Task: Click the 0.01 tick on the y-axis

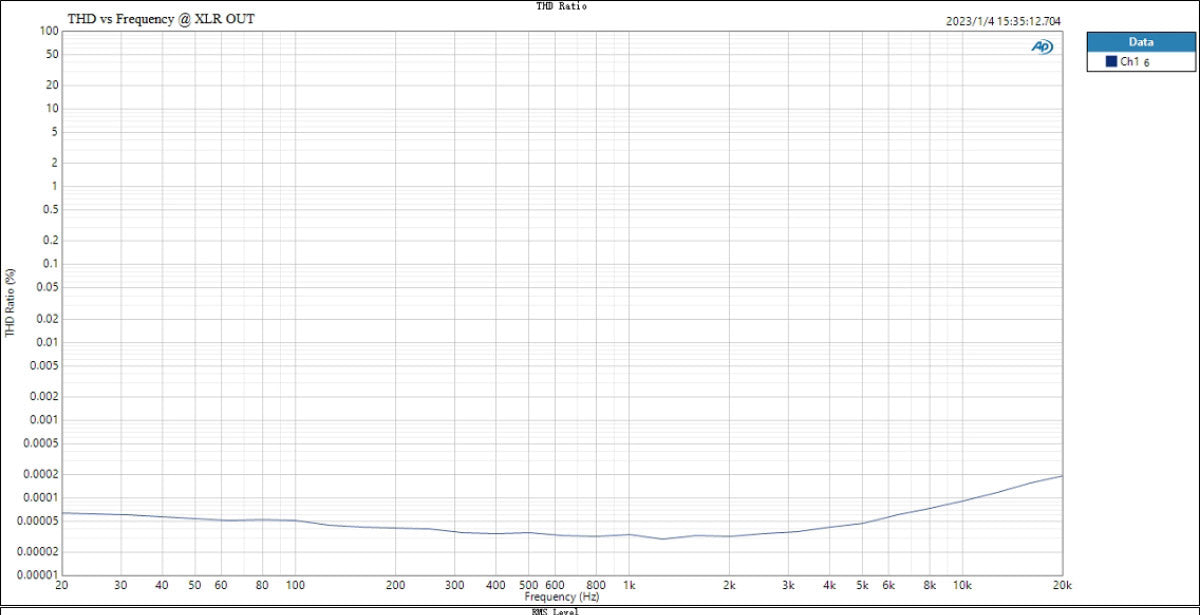Action: [44, 342]
